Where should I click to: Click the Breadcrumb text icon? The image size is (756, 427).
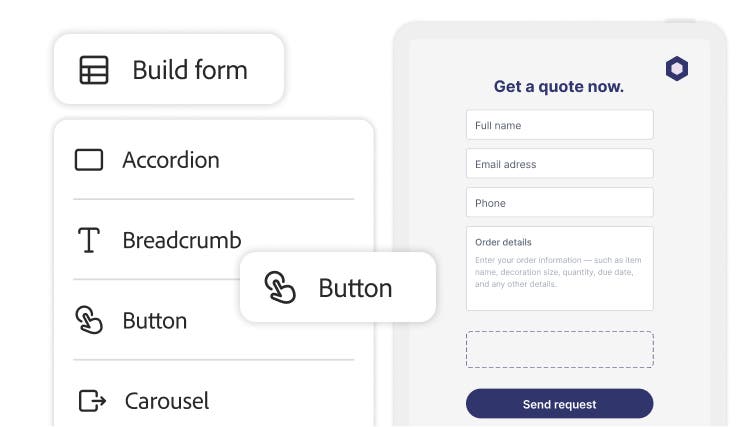(x=89, y=240)
